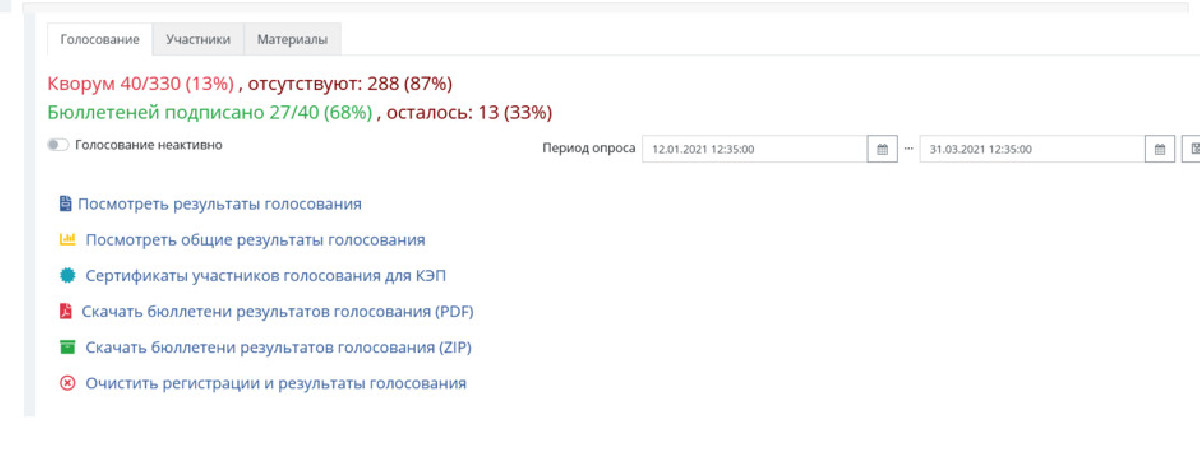This screenshot has height=450, width=1200.
Task: Download voting bulletins as ZIP link
Action: point(278,348)
